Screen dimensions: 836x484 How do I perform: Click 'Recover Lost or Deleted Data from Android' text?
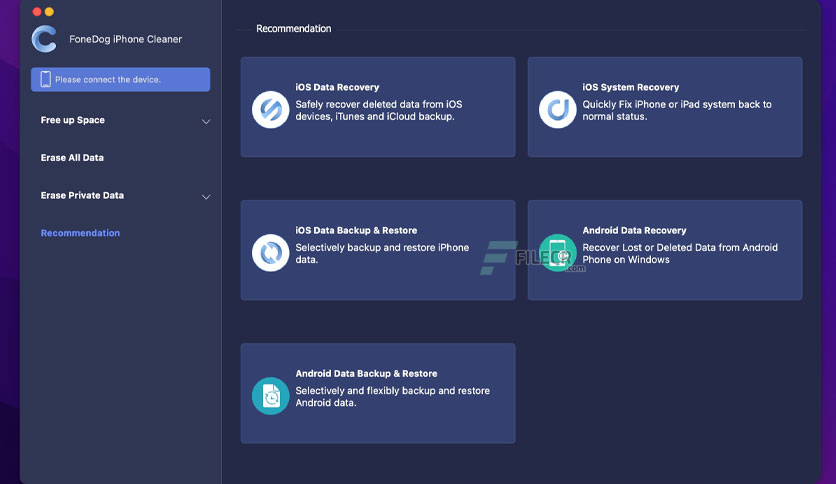(x=680, y=254)
